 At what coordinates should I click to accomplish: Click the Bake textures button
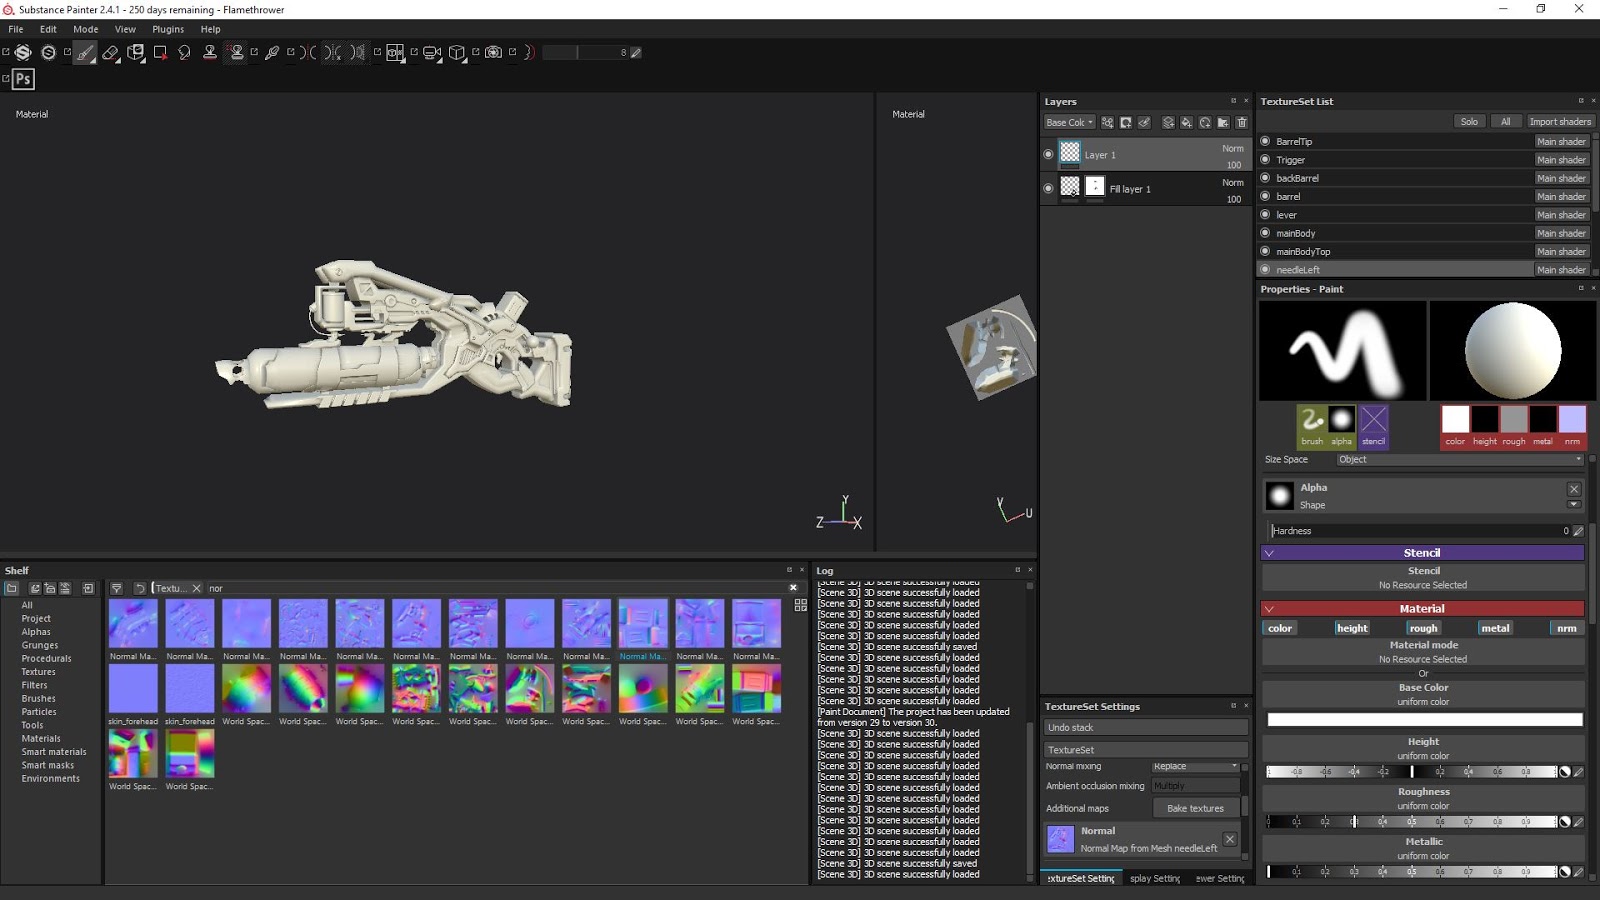(x=1195, y=808)
